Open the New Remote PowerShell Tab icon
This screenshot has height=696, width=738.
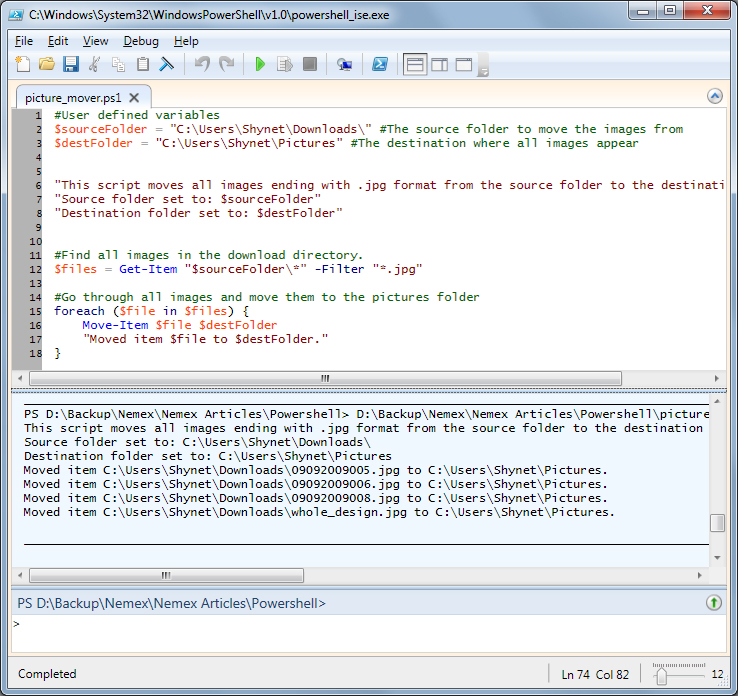click(344, 65)
